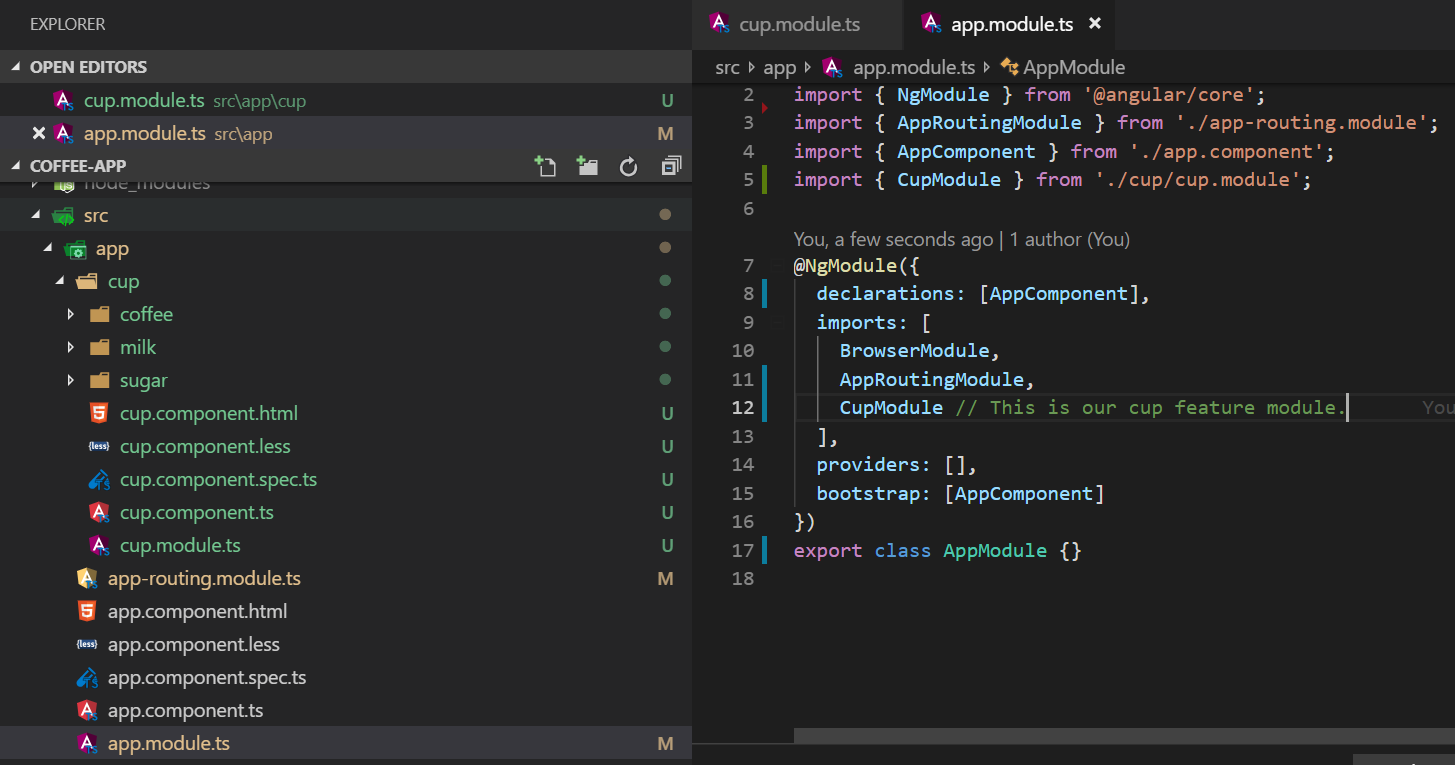
Task: Open AppModule from the breadcrumb bar
Action: click(x=1075, y=67)
